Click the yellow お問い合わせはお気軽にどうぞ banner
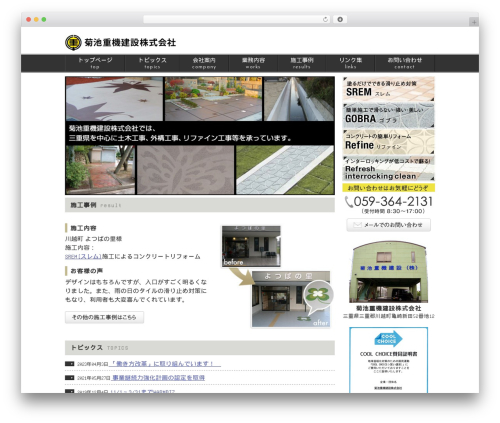Image resolution: width=500 pixels, height=423 pixels. 388,188
